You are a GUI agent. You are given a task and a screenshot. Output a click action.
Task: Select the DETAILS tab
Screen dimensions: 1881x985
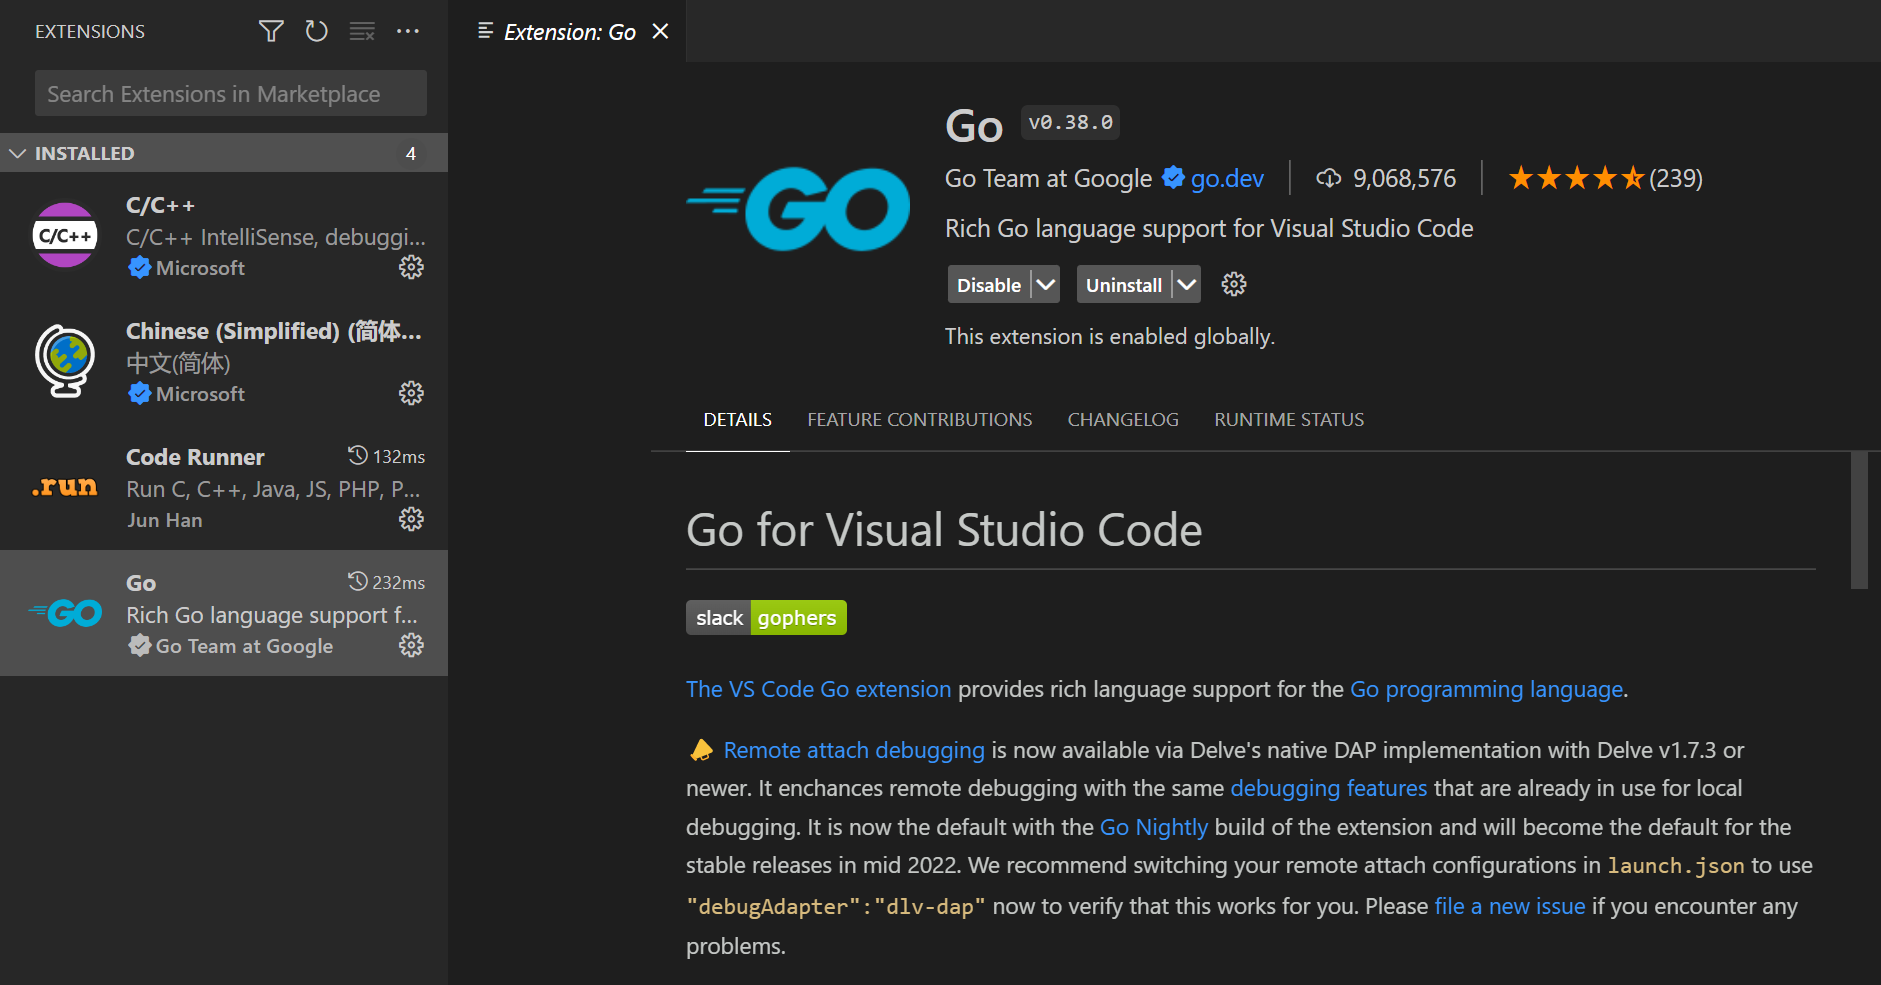[x=738, y=420]
